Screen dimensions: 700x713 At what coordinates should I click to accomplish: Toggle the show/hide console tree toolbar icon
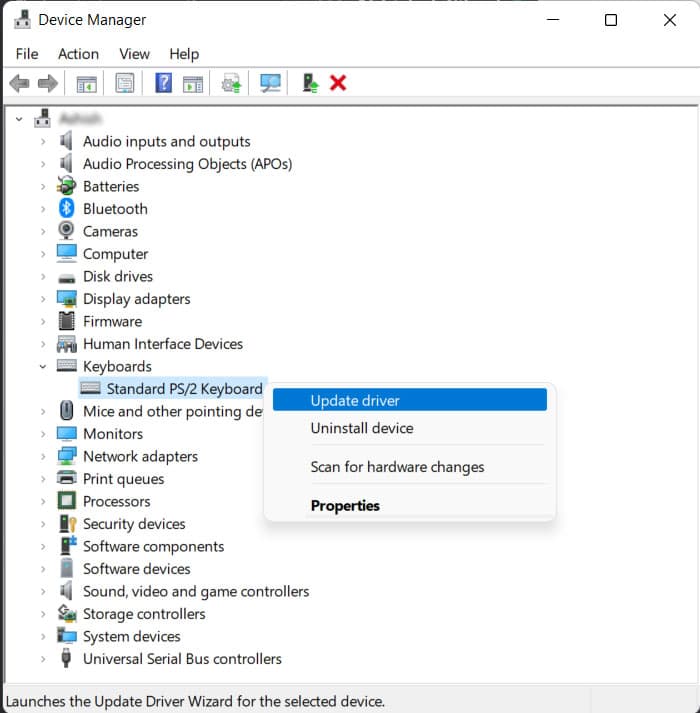86,84
